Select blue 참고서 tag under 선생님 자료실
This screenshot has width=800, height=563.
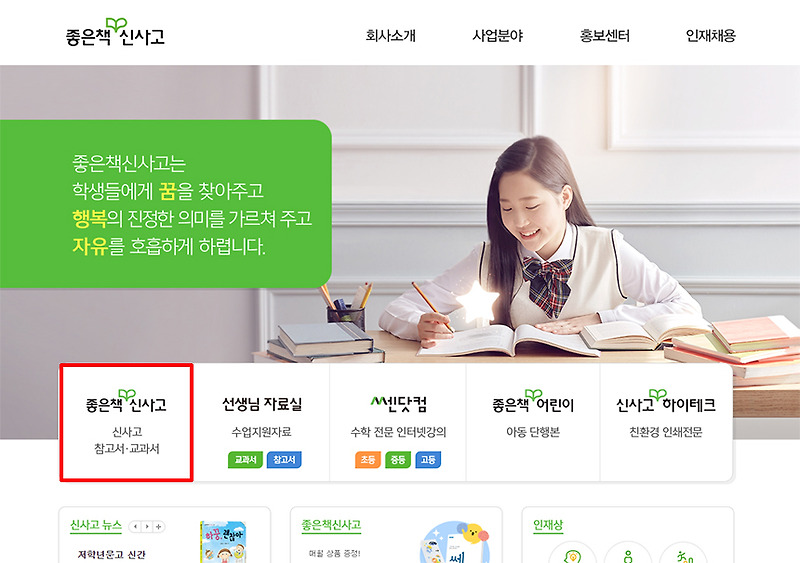click(x=284, y=459)
